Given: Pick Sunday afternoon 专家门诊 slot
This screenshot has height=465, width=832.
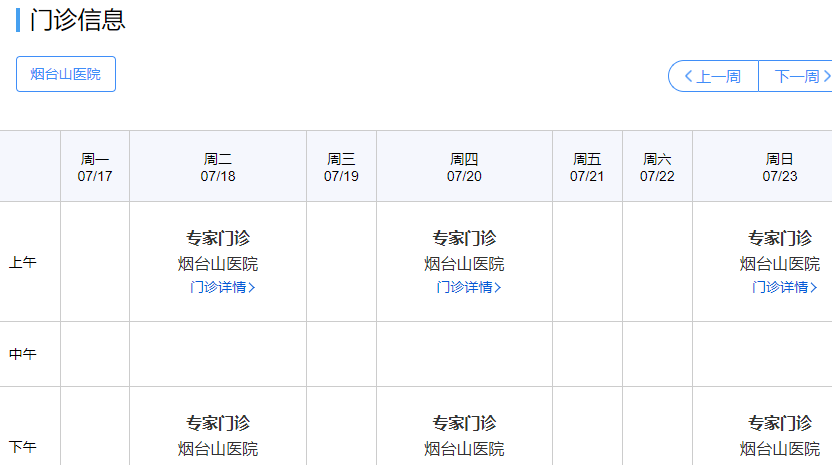Looking at the screenshot, I should 779,423.
